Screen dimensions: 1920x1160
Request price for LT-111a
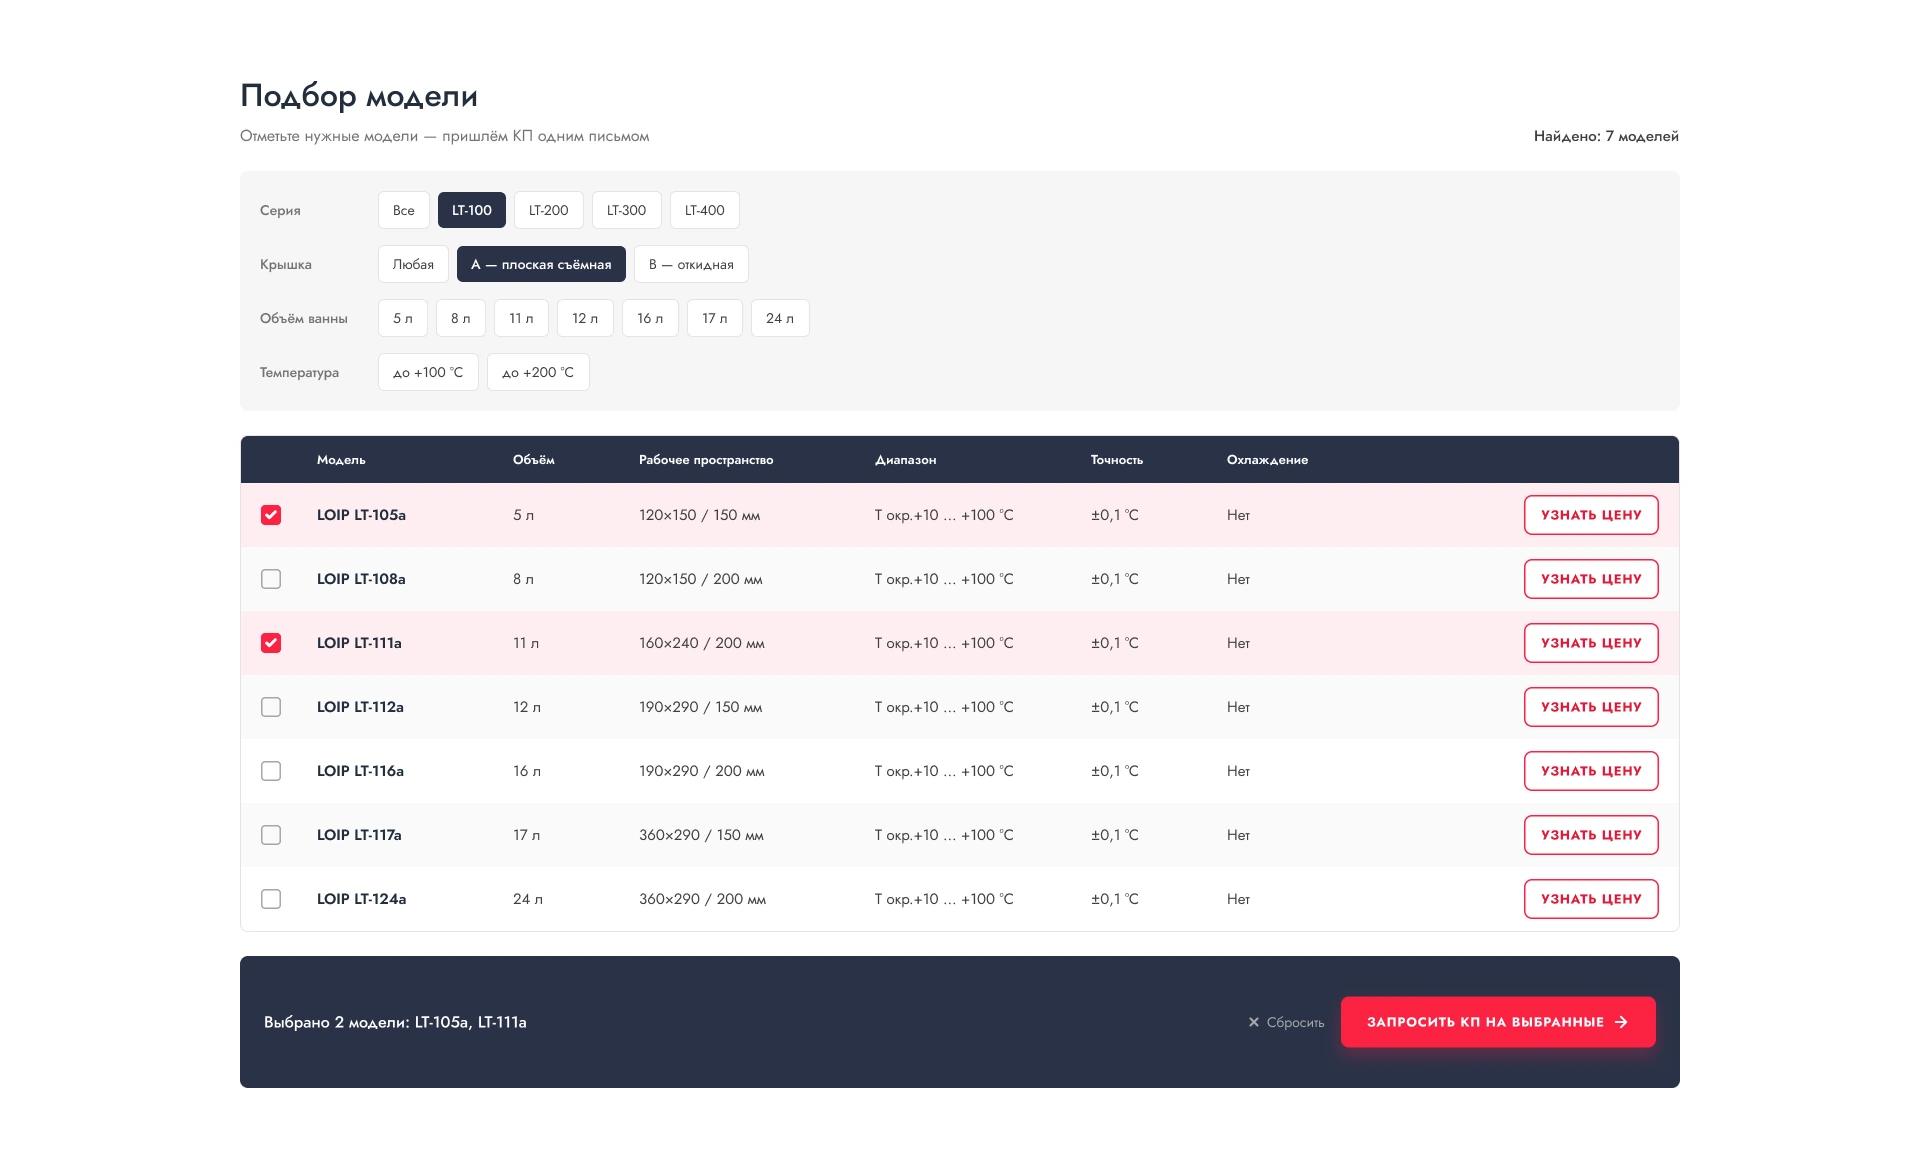1591,643
